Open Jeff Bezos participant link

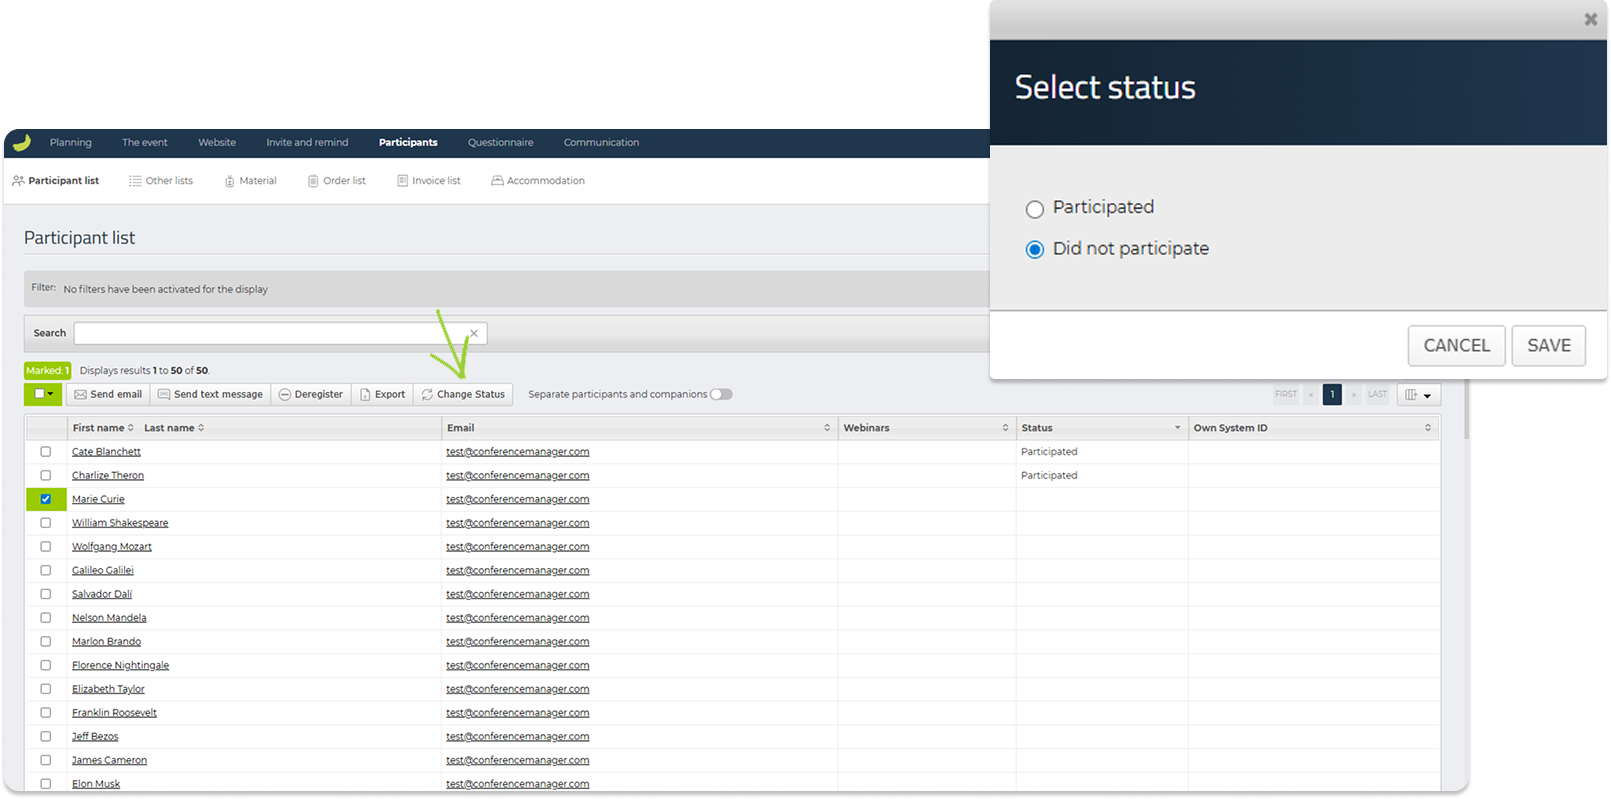click(95, 737)
